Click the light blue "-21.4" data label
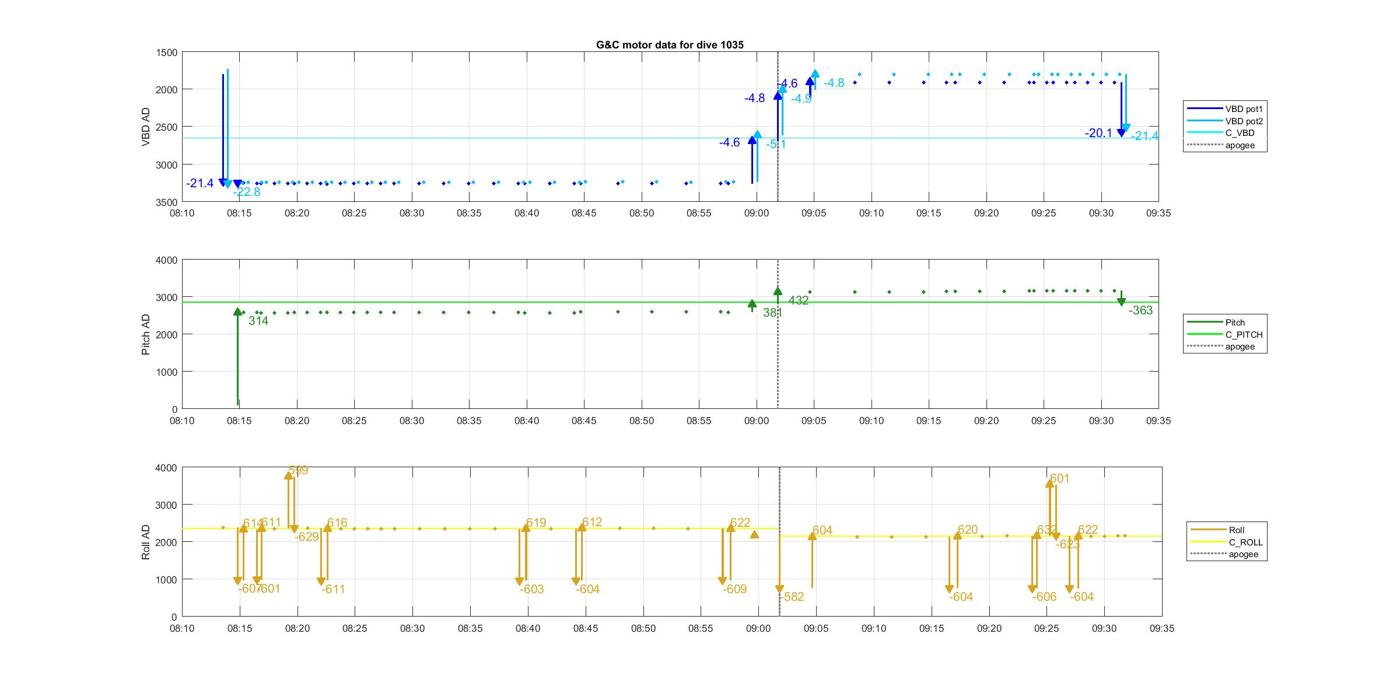Image resolution: width=1400 pixels, height=693 pixels. click(1145, 136)
